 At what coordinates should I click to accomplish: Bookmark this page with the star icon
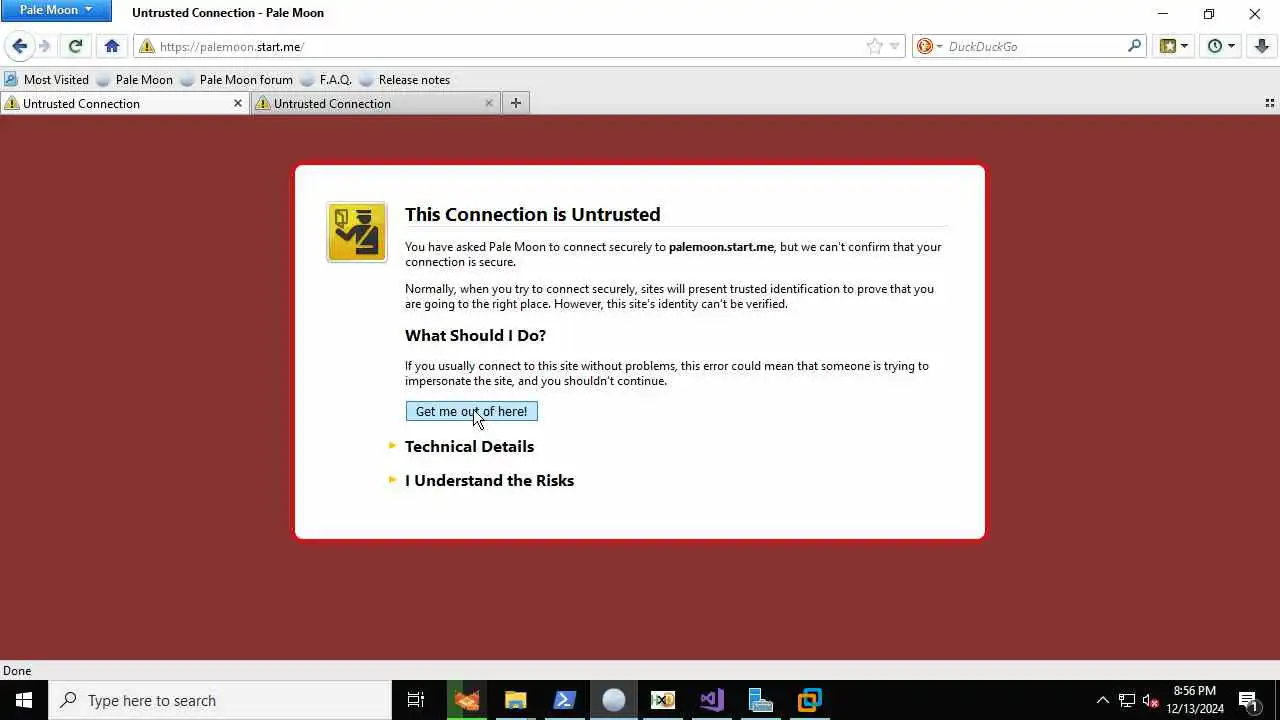coord(875,46)
